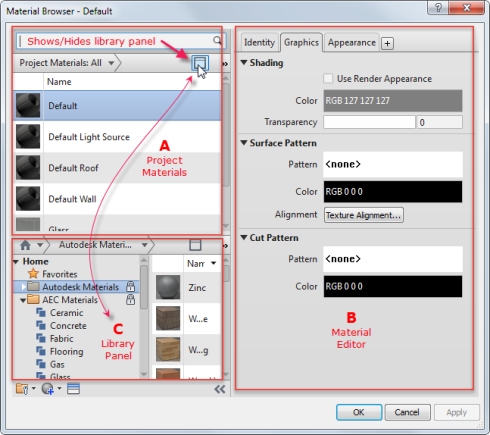Select Default Wall in project materials
The width and height of the screenshot is (490, 435).
point(117,199)
